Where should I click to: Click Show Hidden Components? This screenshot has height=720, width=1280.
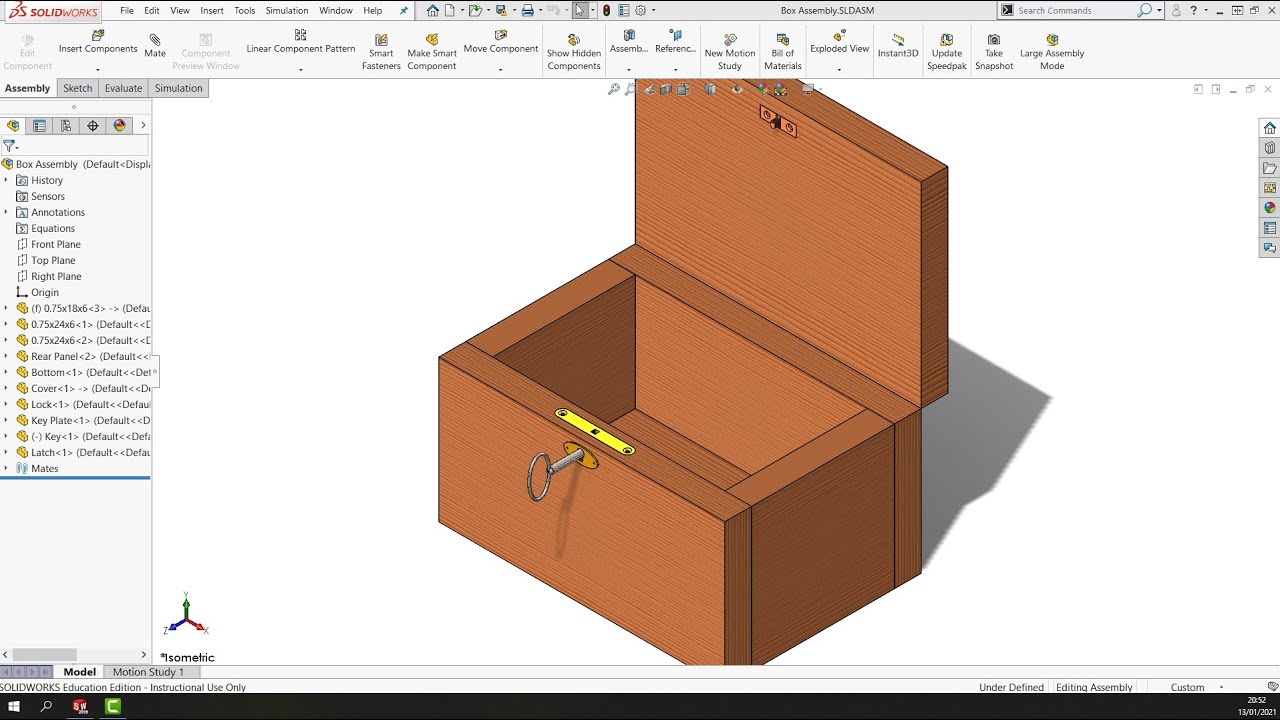(x=574, y=52)
